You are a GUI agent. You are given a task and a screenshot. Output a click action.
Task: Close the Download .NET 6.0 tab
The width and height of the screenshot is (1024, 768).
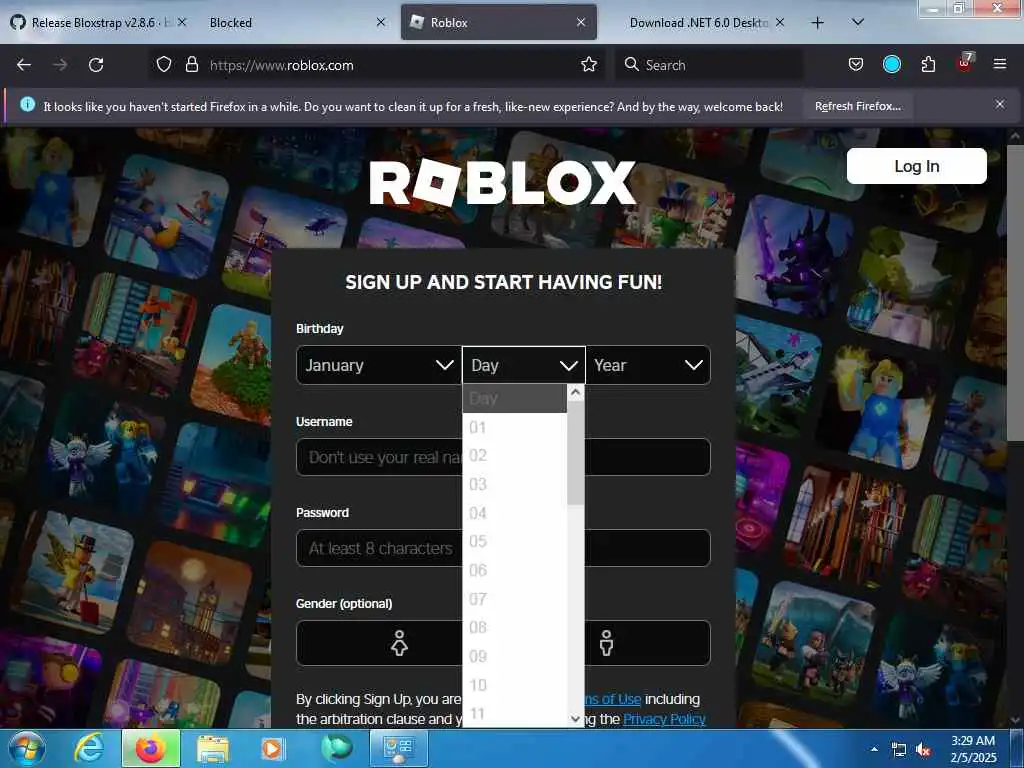point(780,23)
